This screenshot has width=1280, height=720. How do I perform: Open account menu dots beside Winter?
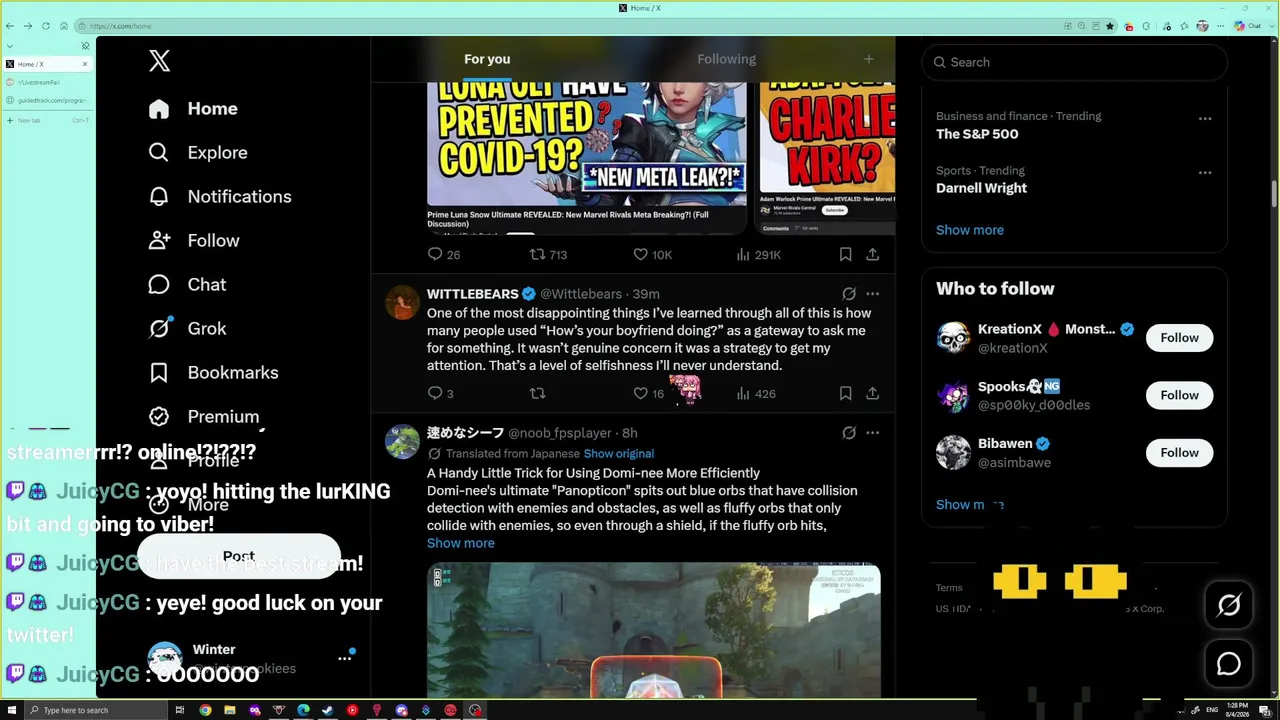[345, 658]
